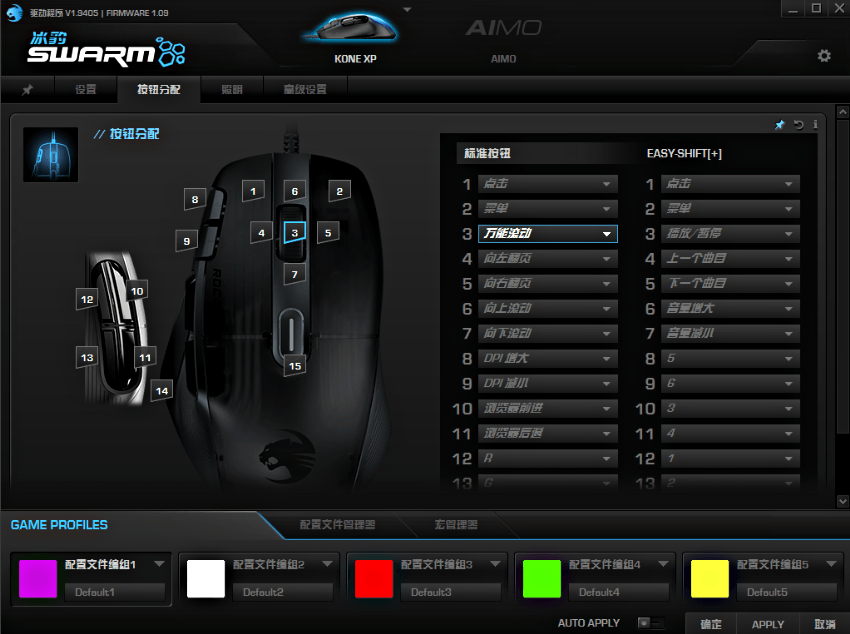The width and height of the screenshot is (850, 634).
Task: Open the settings gear icon
Action: pyautogui.click(x=824, y=56)
